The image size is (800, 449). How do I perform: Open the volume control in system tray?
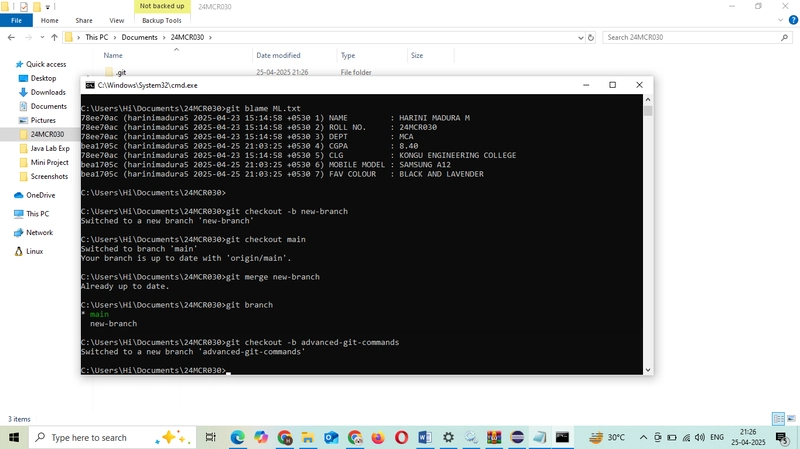click(x=700, y=437)
